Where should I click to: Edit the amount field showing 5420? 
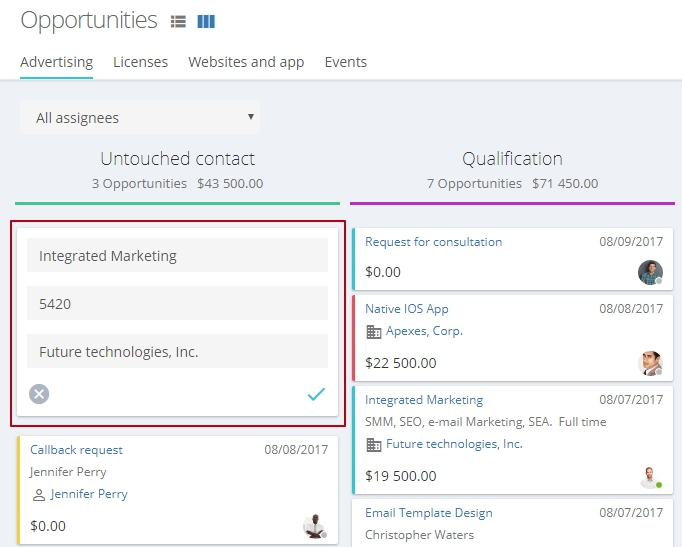(177, 303)
